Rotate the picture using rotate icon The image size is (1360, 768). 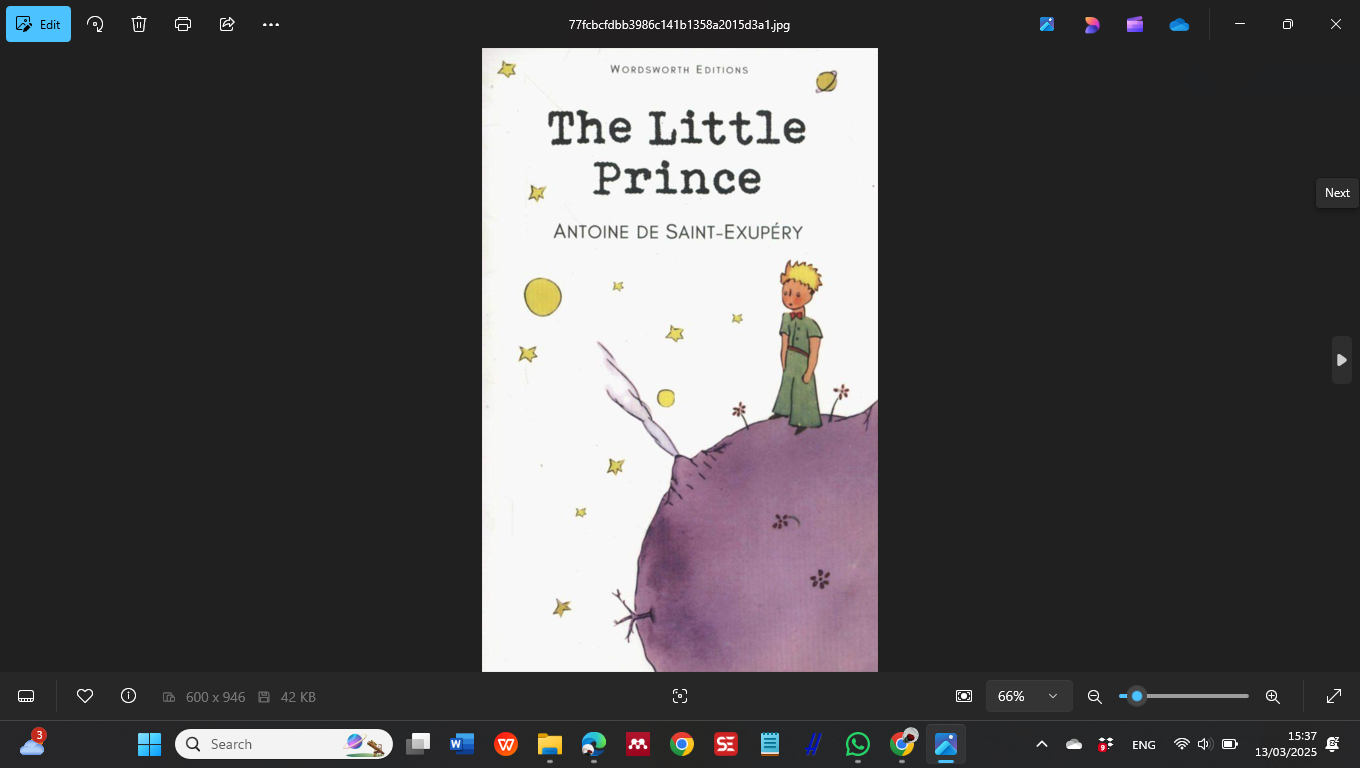[x=95, y=24]
